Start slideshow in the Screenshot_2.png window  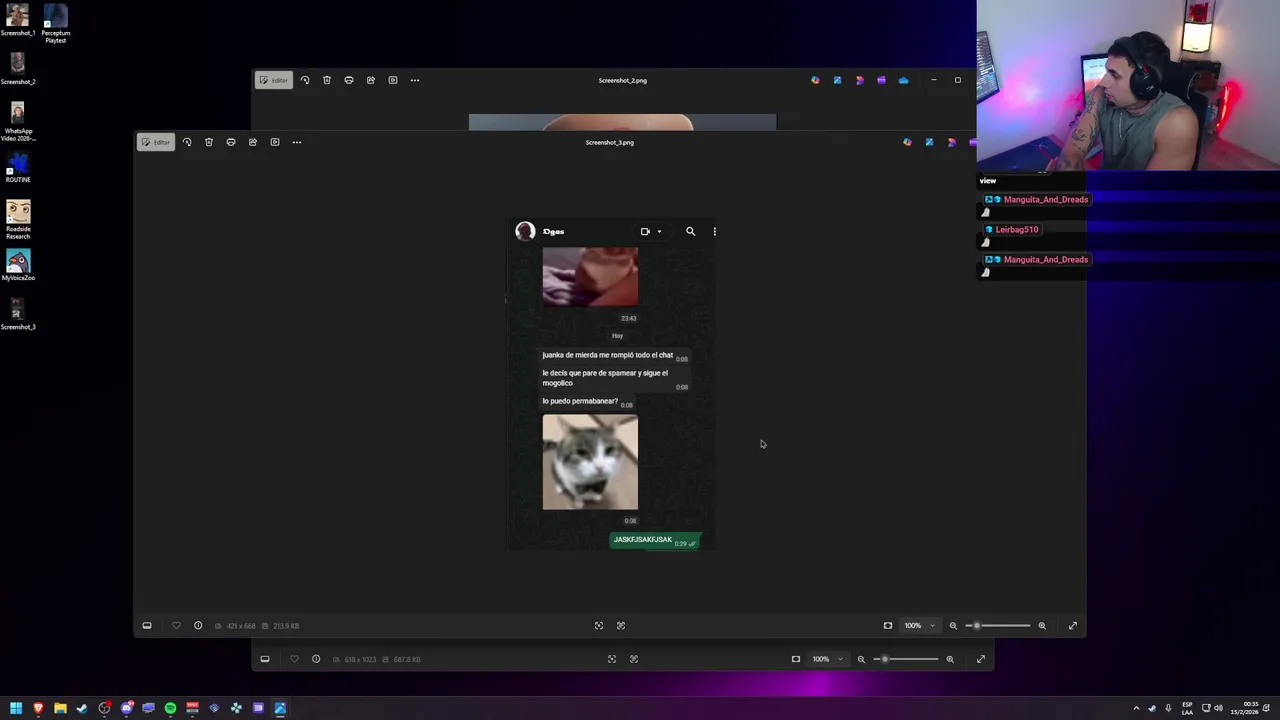pos(393,80)
